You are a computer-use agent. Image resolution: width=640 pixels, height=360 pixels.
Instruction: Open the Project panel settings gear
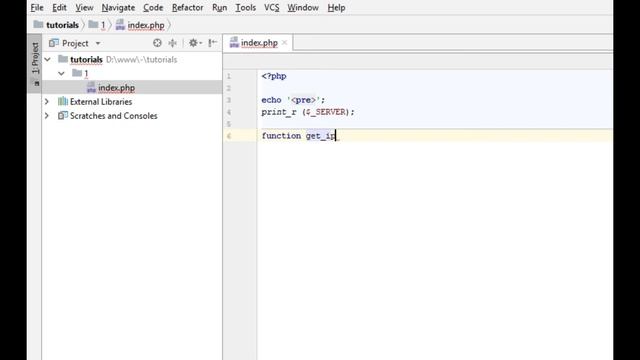[194, 43]
